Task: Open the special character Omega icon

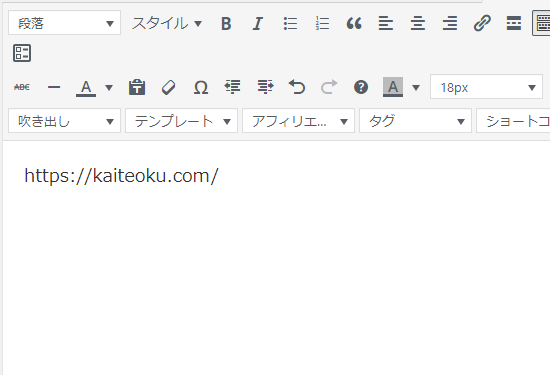Action: (x=201, y=87)
